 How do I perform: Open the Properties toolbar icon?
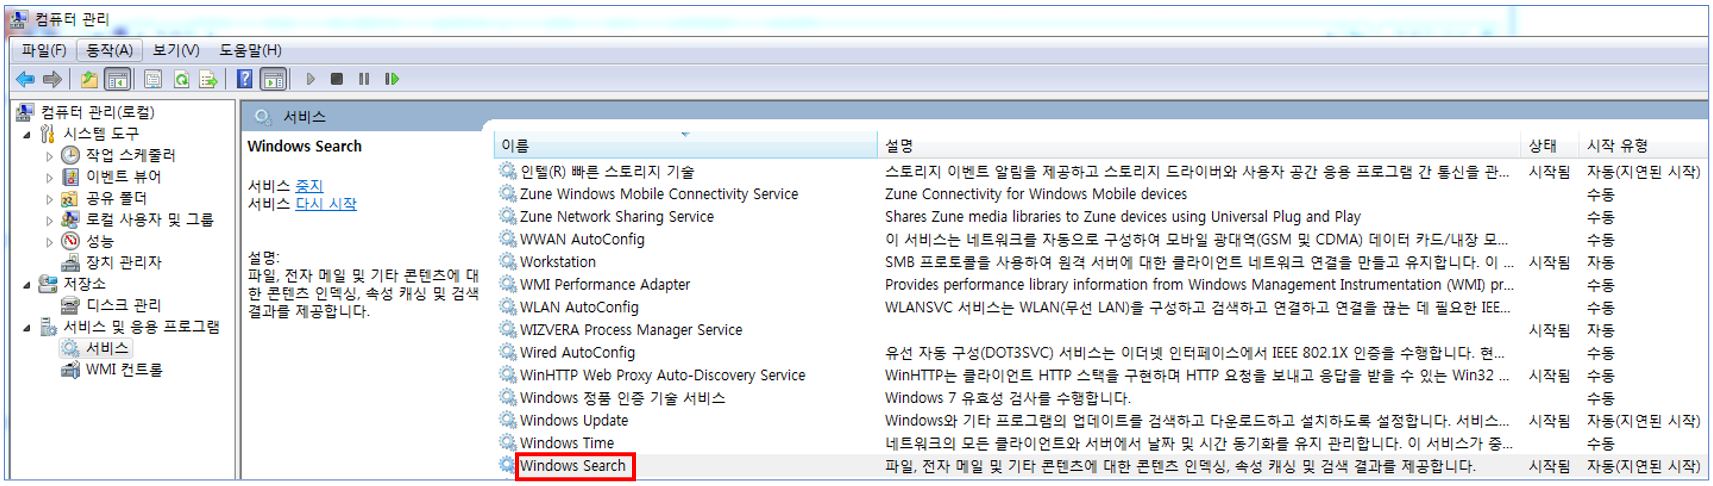(x=153, y=79)
